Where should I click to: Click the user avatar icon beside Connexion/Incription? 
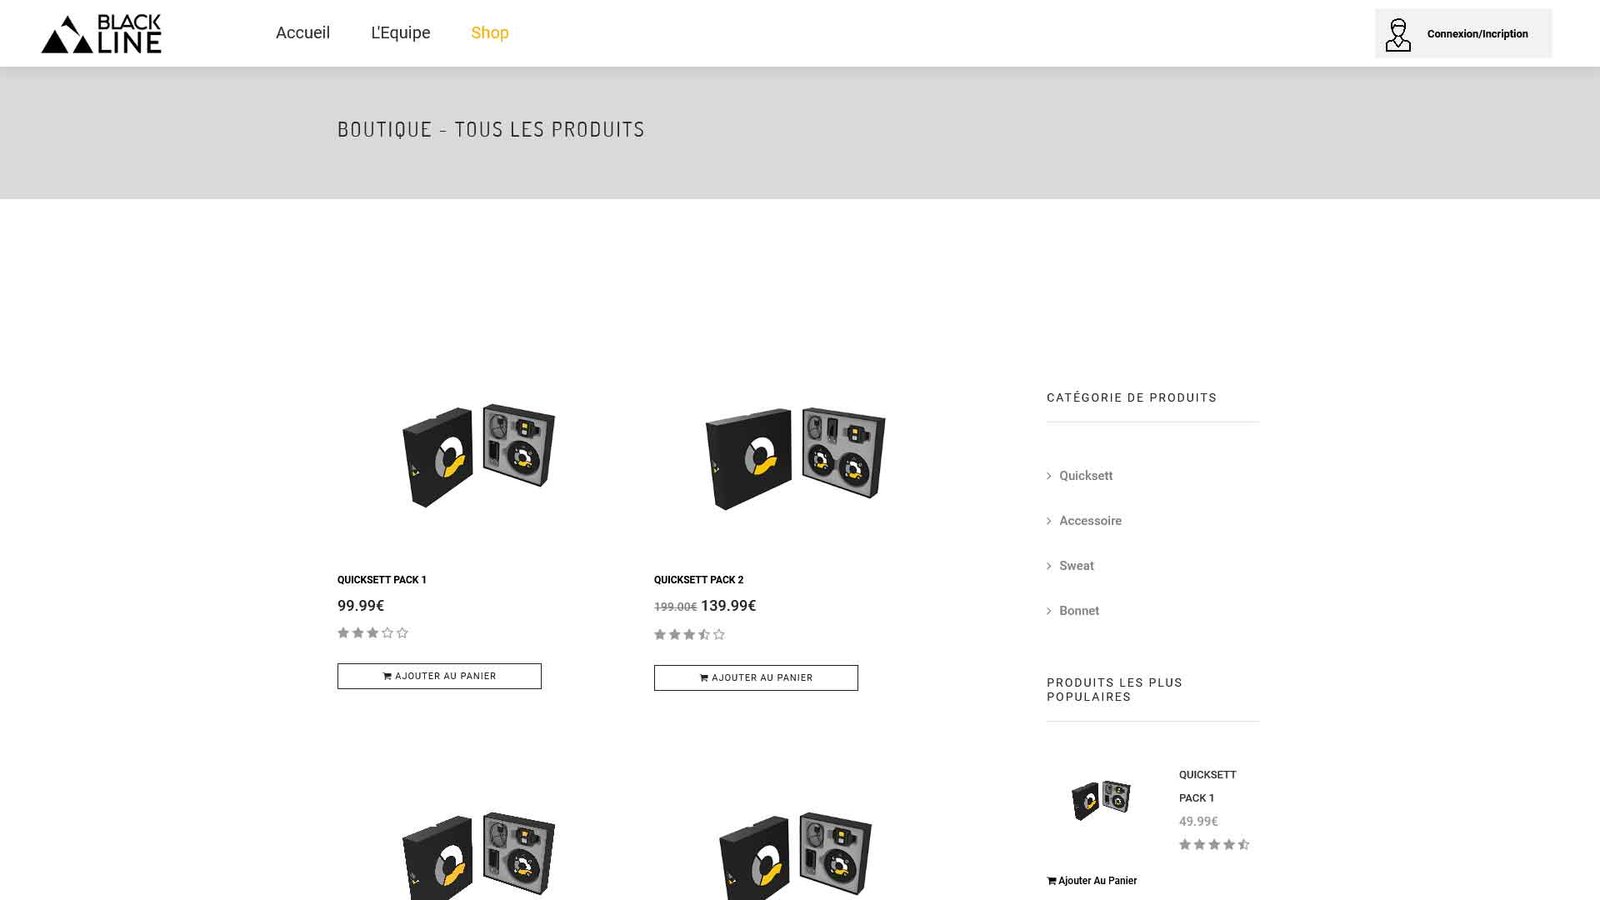pyautogui.click(x=1398, y=34)
